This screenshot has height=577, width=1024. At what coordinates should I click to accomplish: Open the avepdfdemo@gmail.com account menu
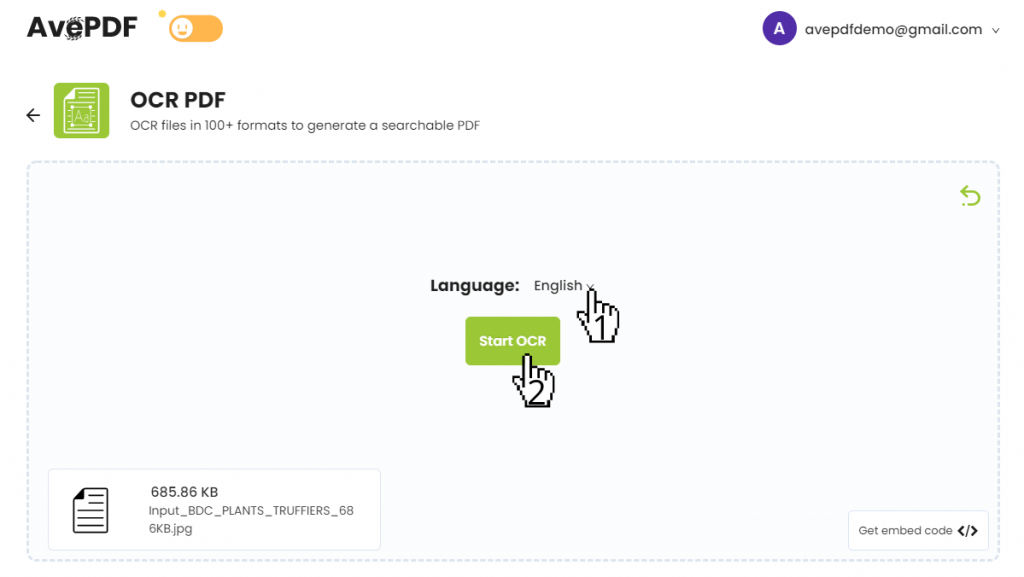click(893, 30)
